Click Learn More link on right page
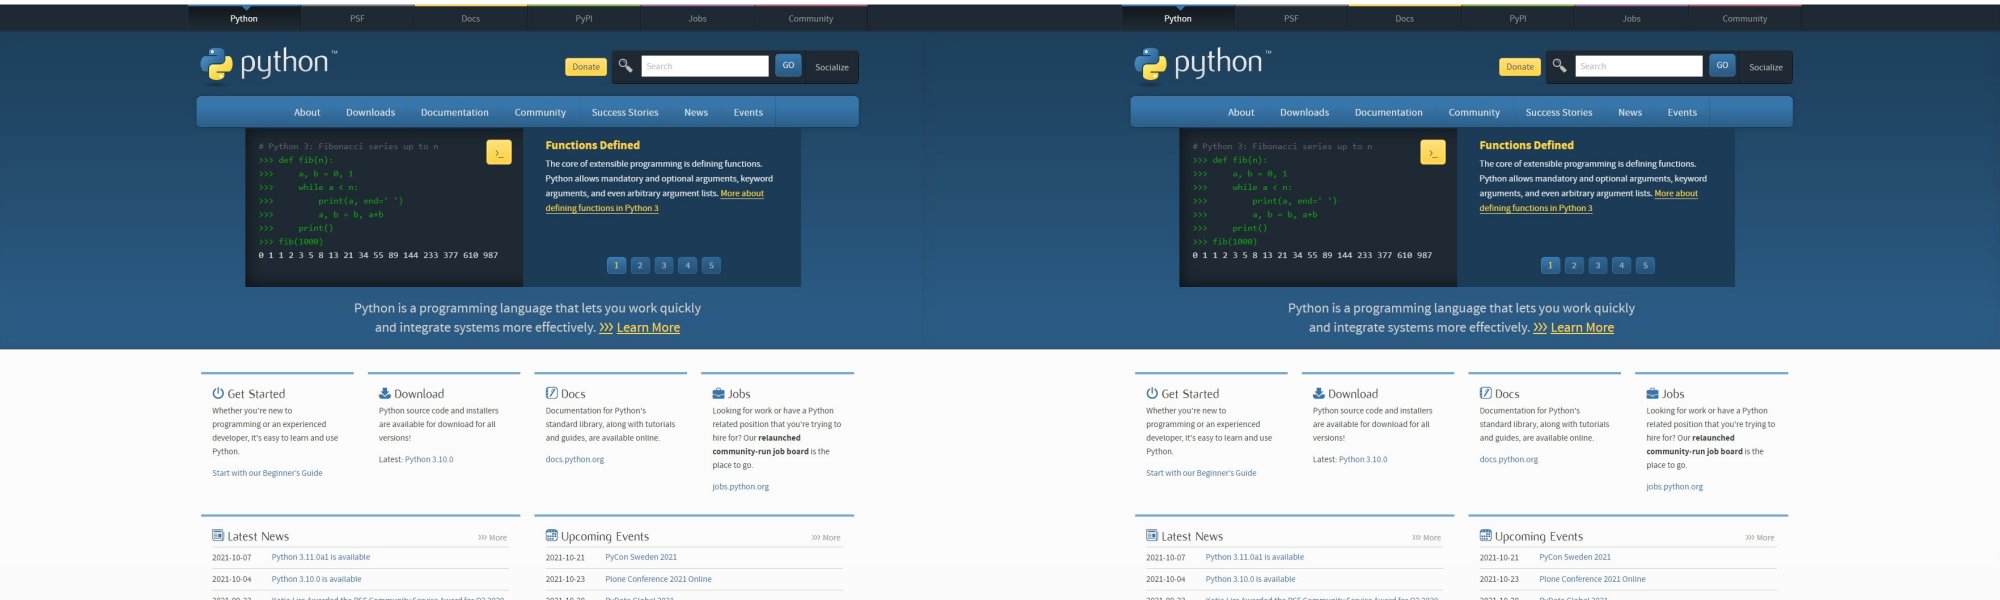2000x600 pixels. coord(1582,328)
